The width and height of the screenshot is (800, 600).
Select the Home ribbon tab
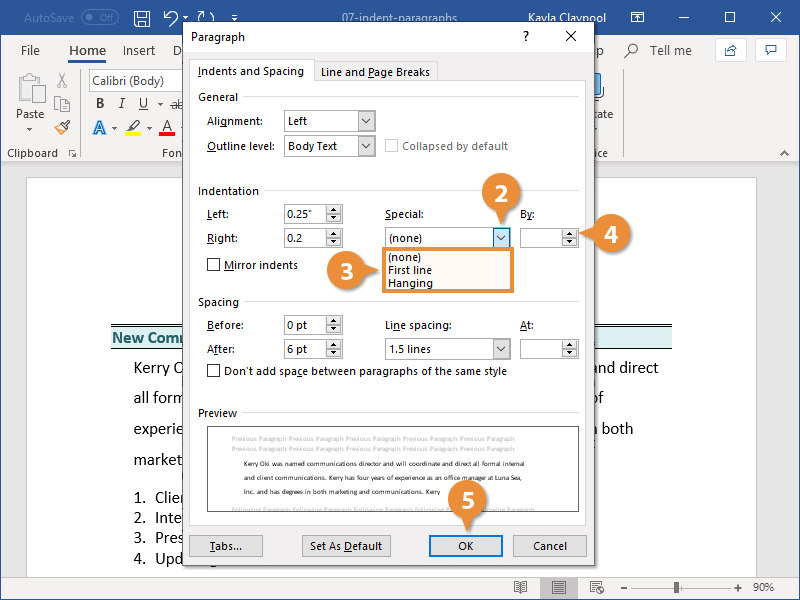point(87,50)
